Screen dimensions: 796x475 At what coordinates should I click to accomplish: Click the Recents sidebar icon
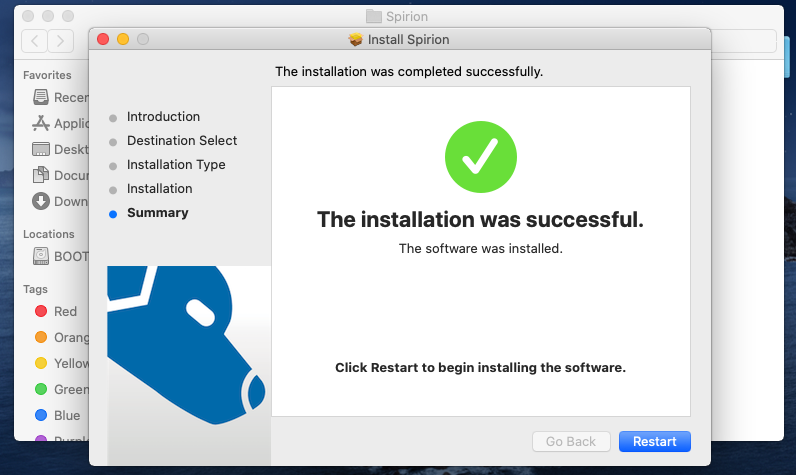(41, 97)
